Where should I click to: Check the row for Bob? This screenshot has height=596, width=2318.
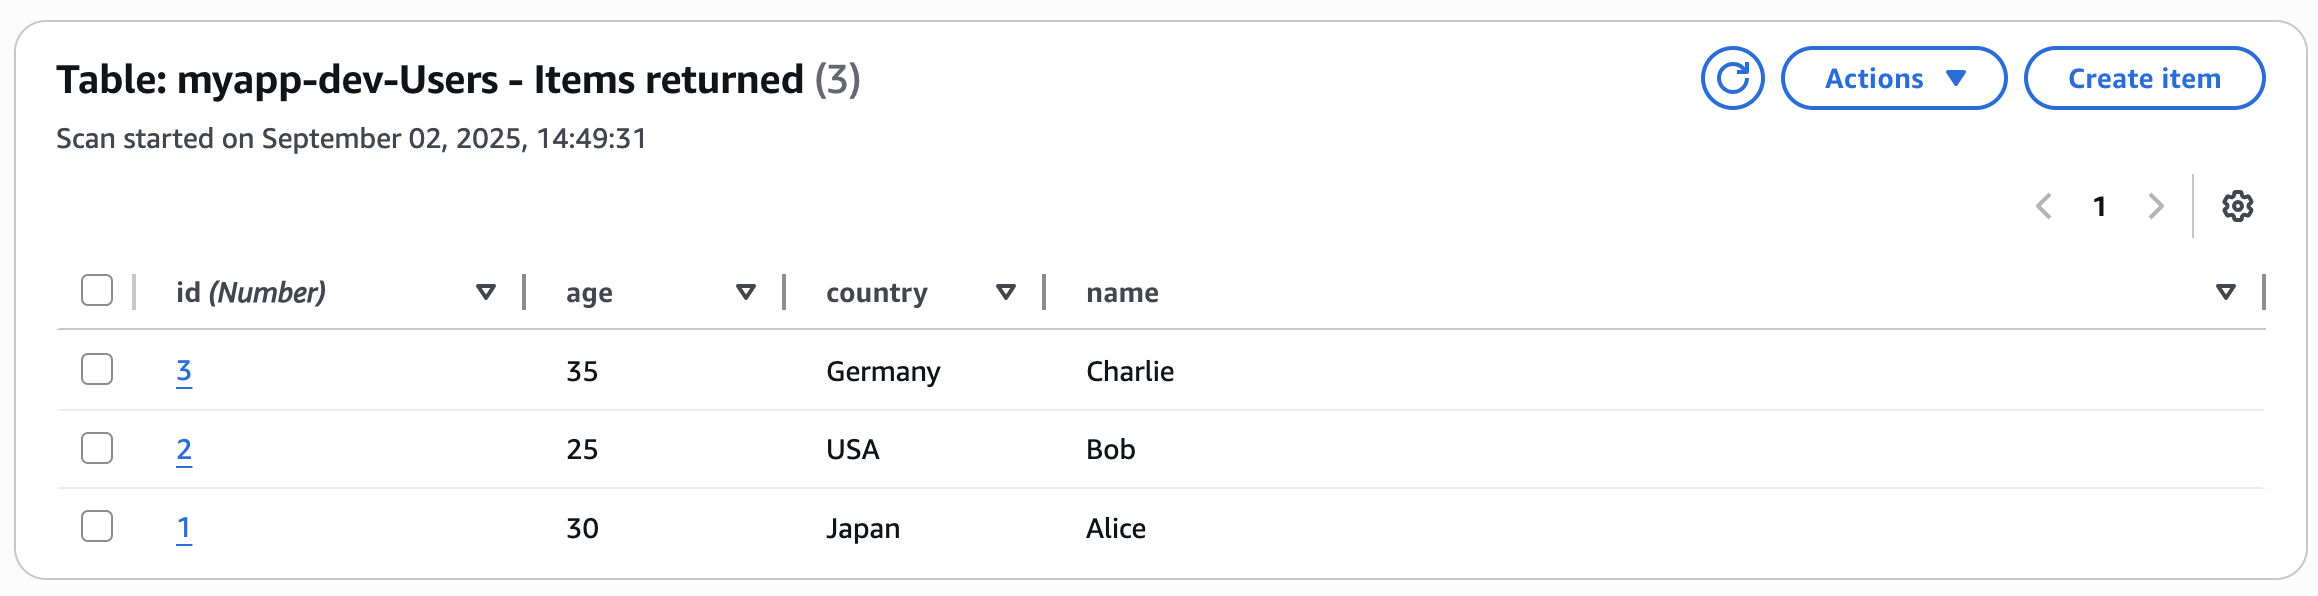point(97,448)
